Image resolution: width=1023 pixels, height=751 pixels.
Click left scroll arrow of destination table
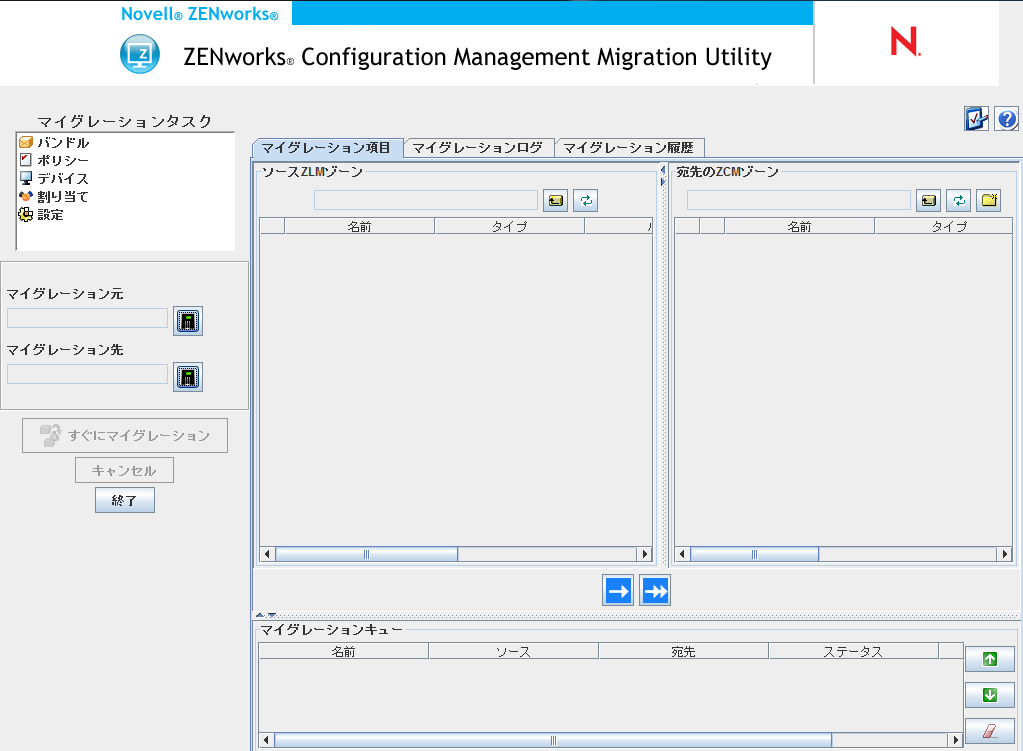coord(682,555)
